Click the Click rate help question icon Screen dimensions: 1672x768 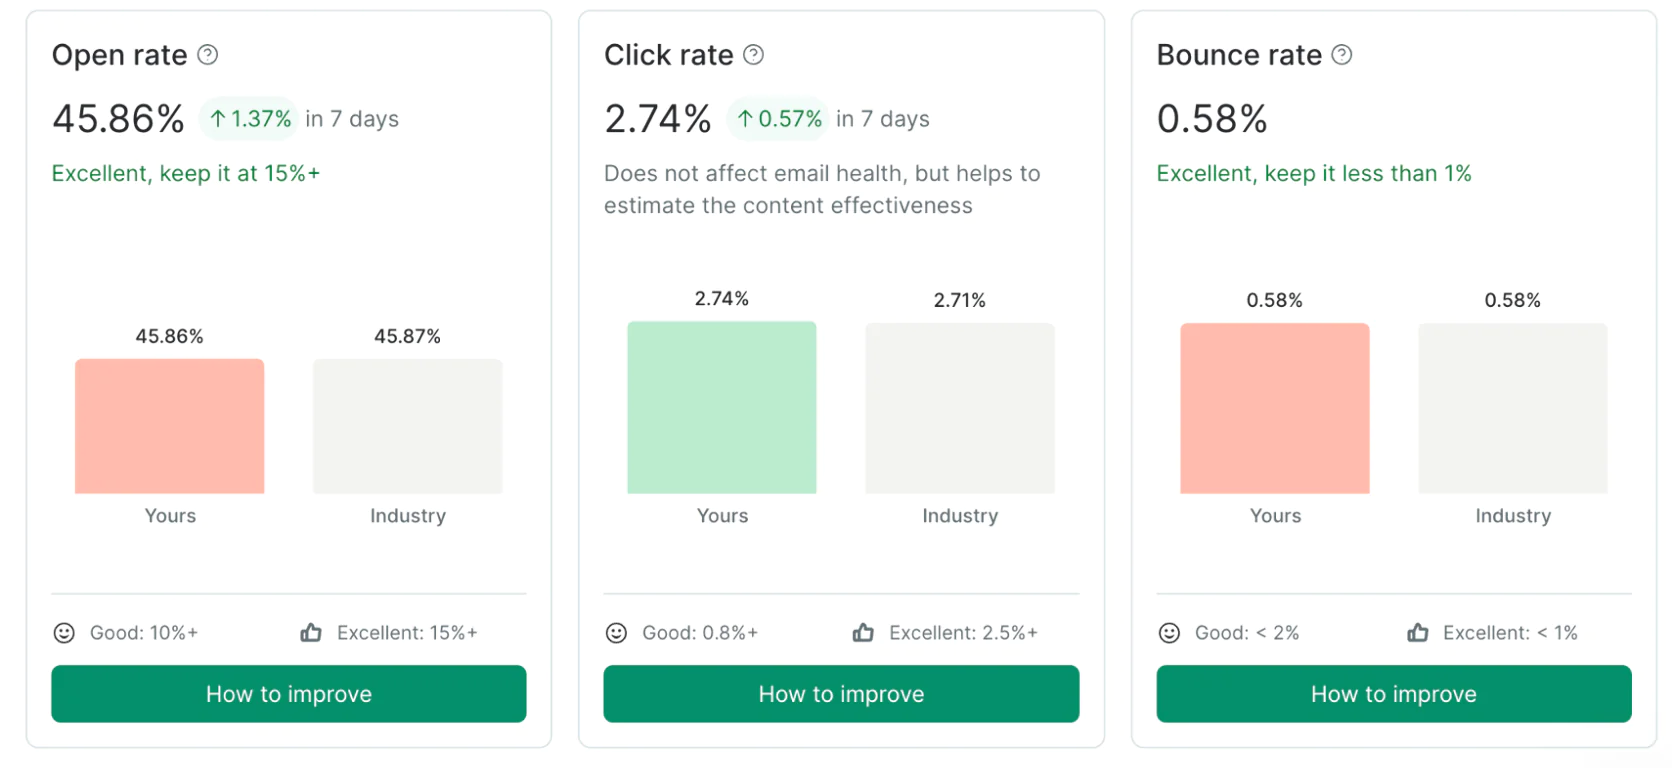click(754, 55)
